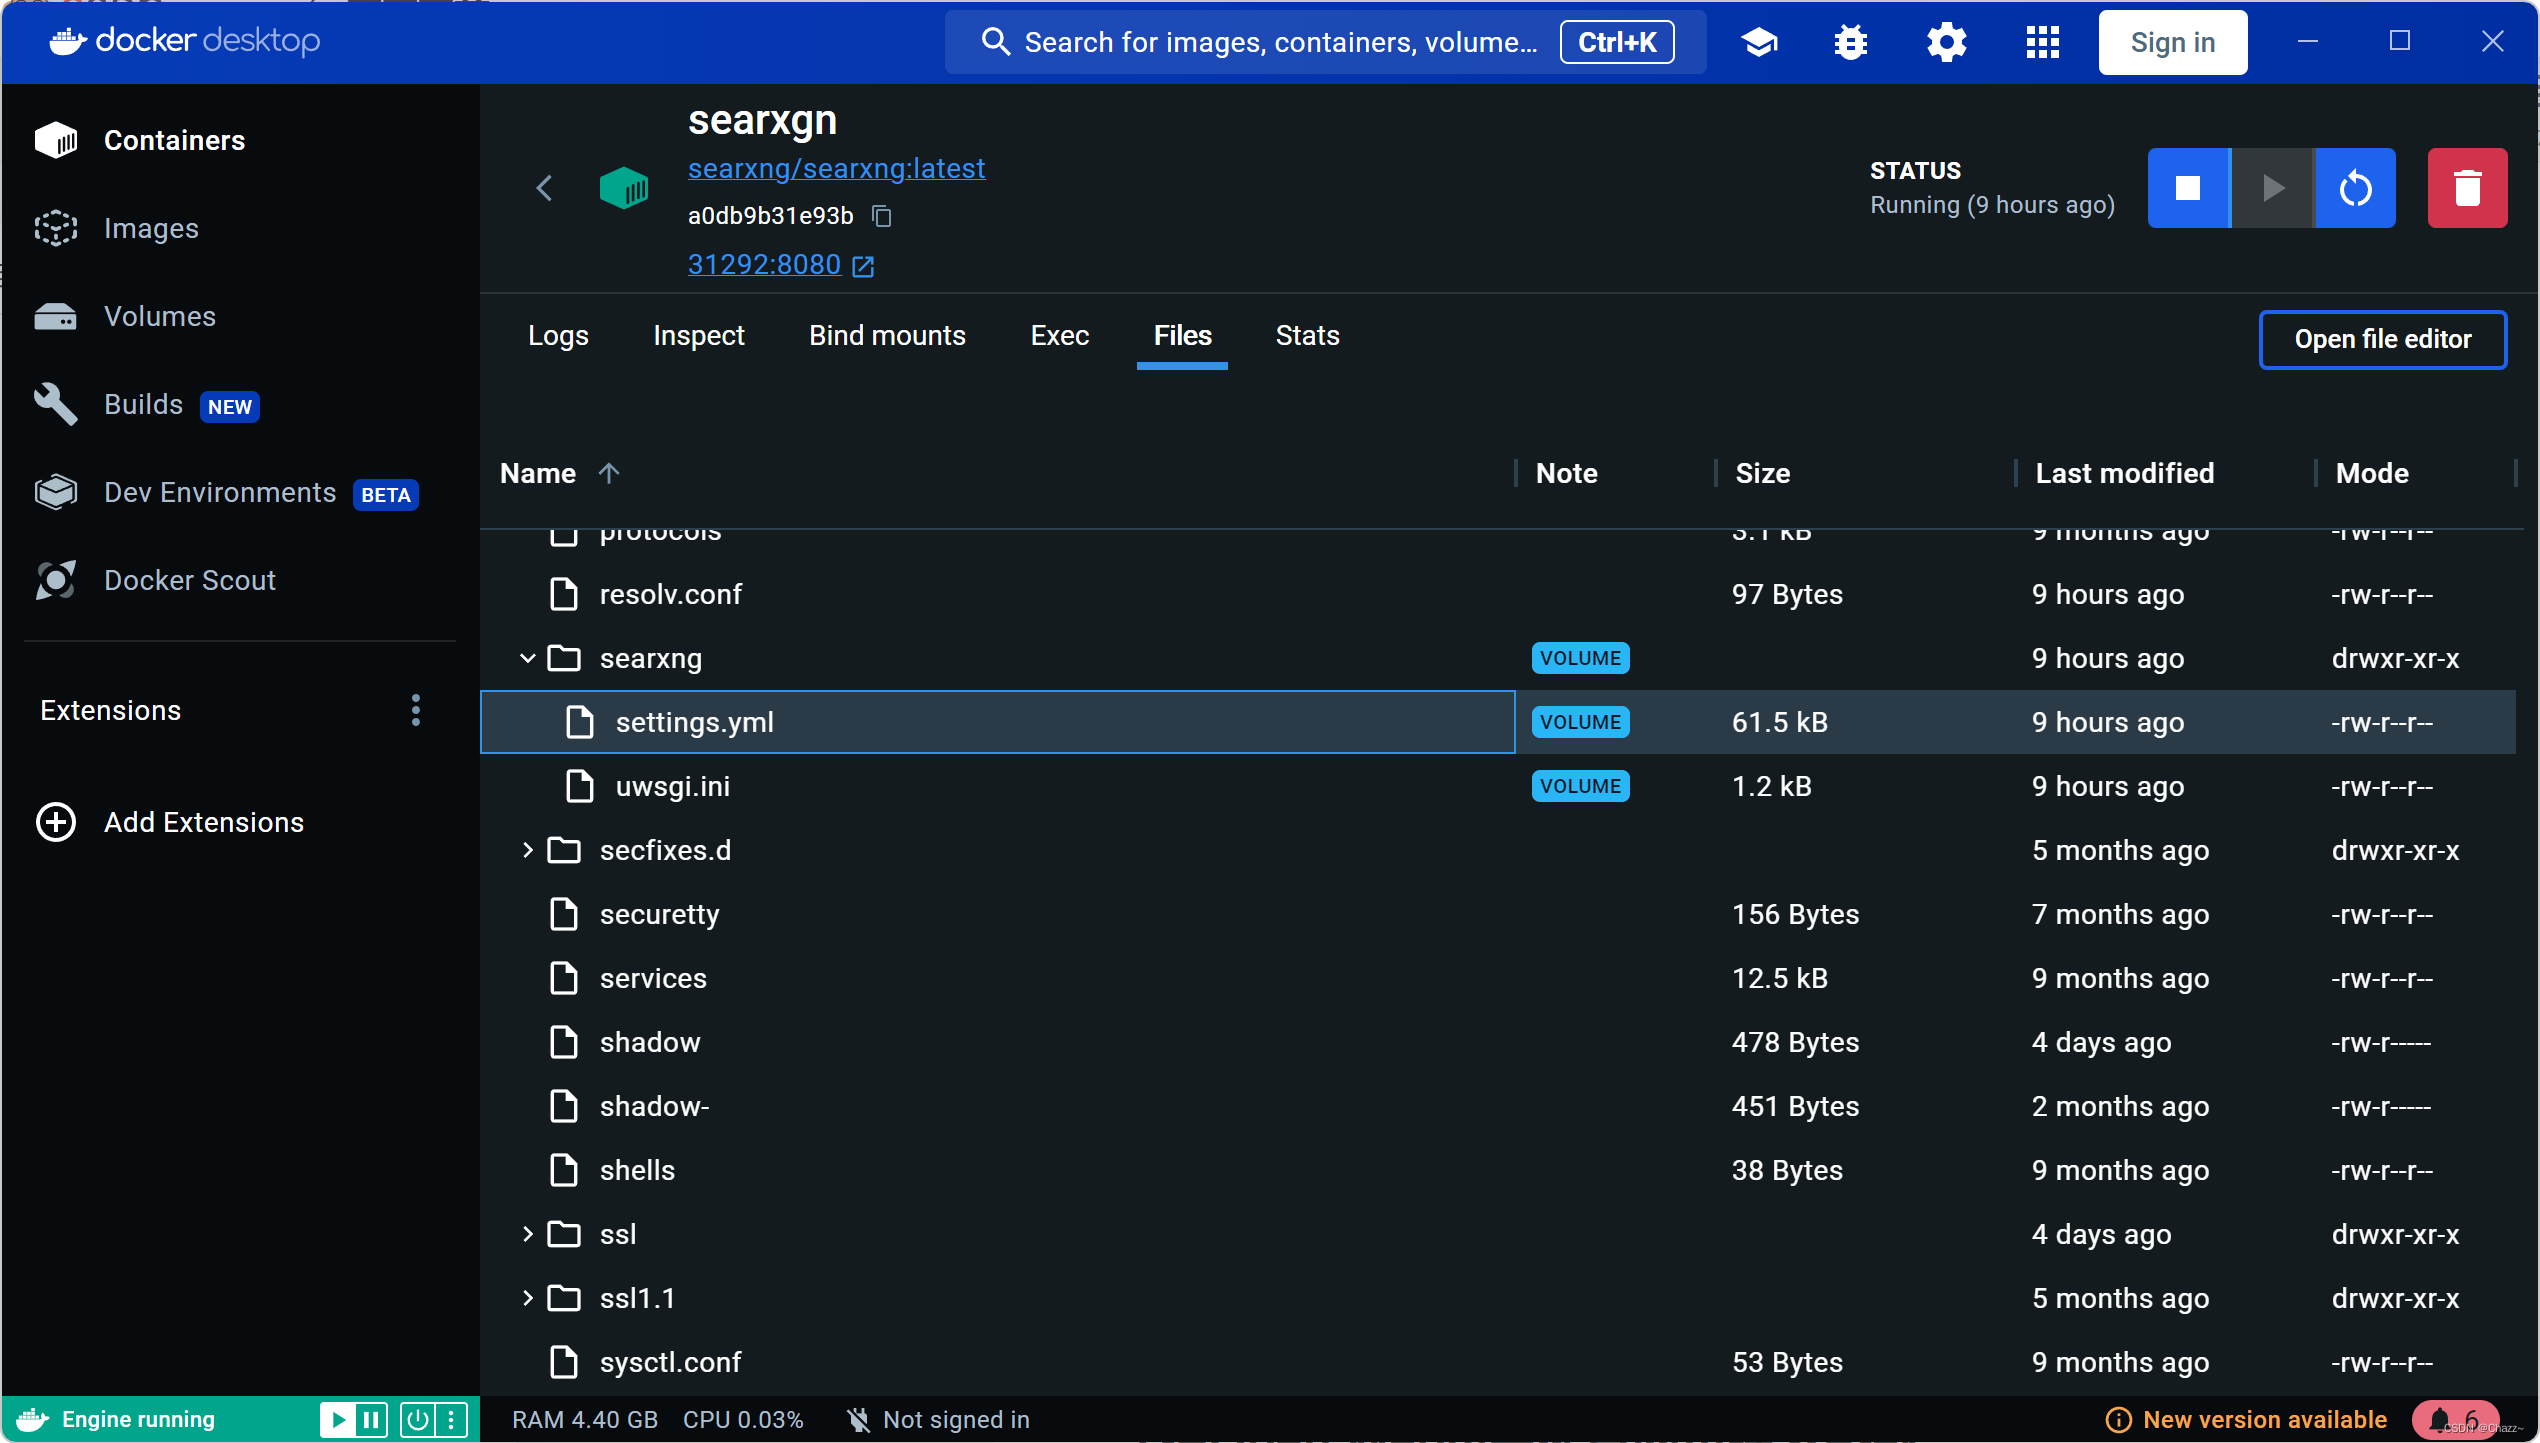Expand the secfixes.d folder

pos(527,850)
